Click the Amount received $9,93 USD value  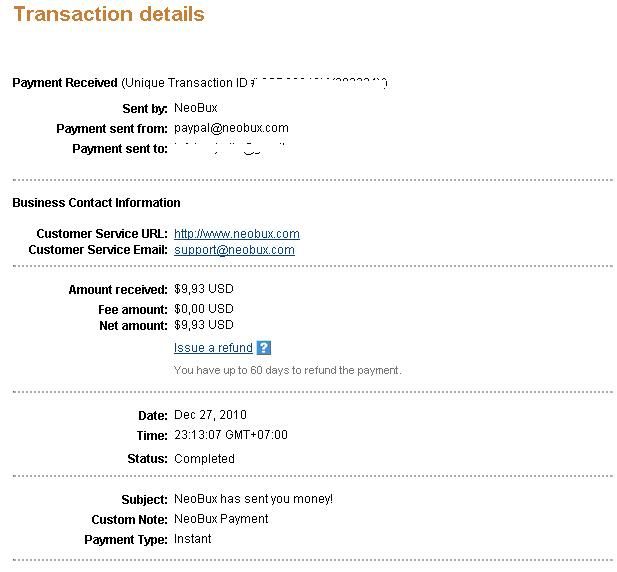(204, 289)
